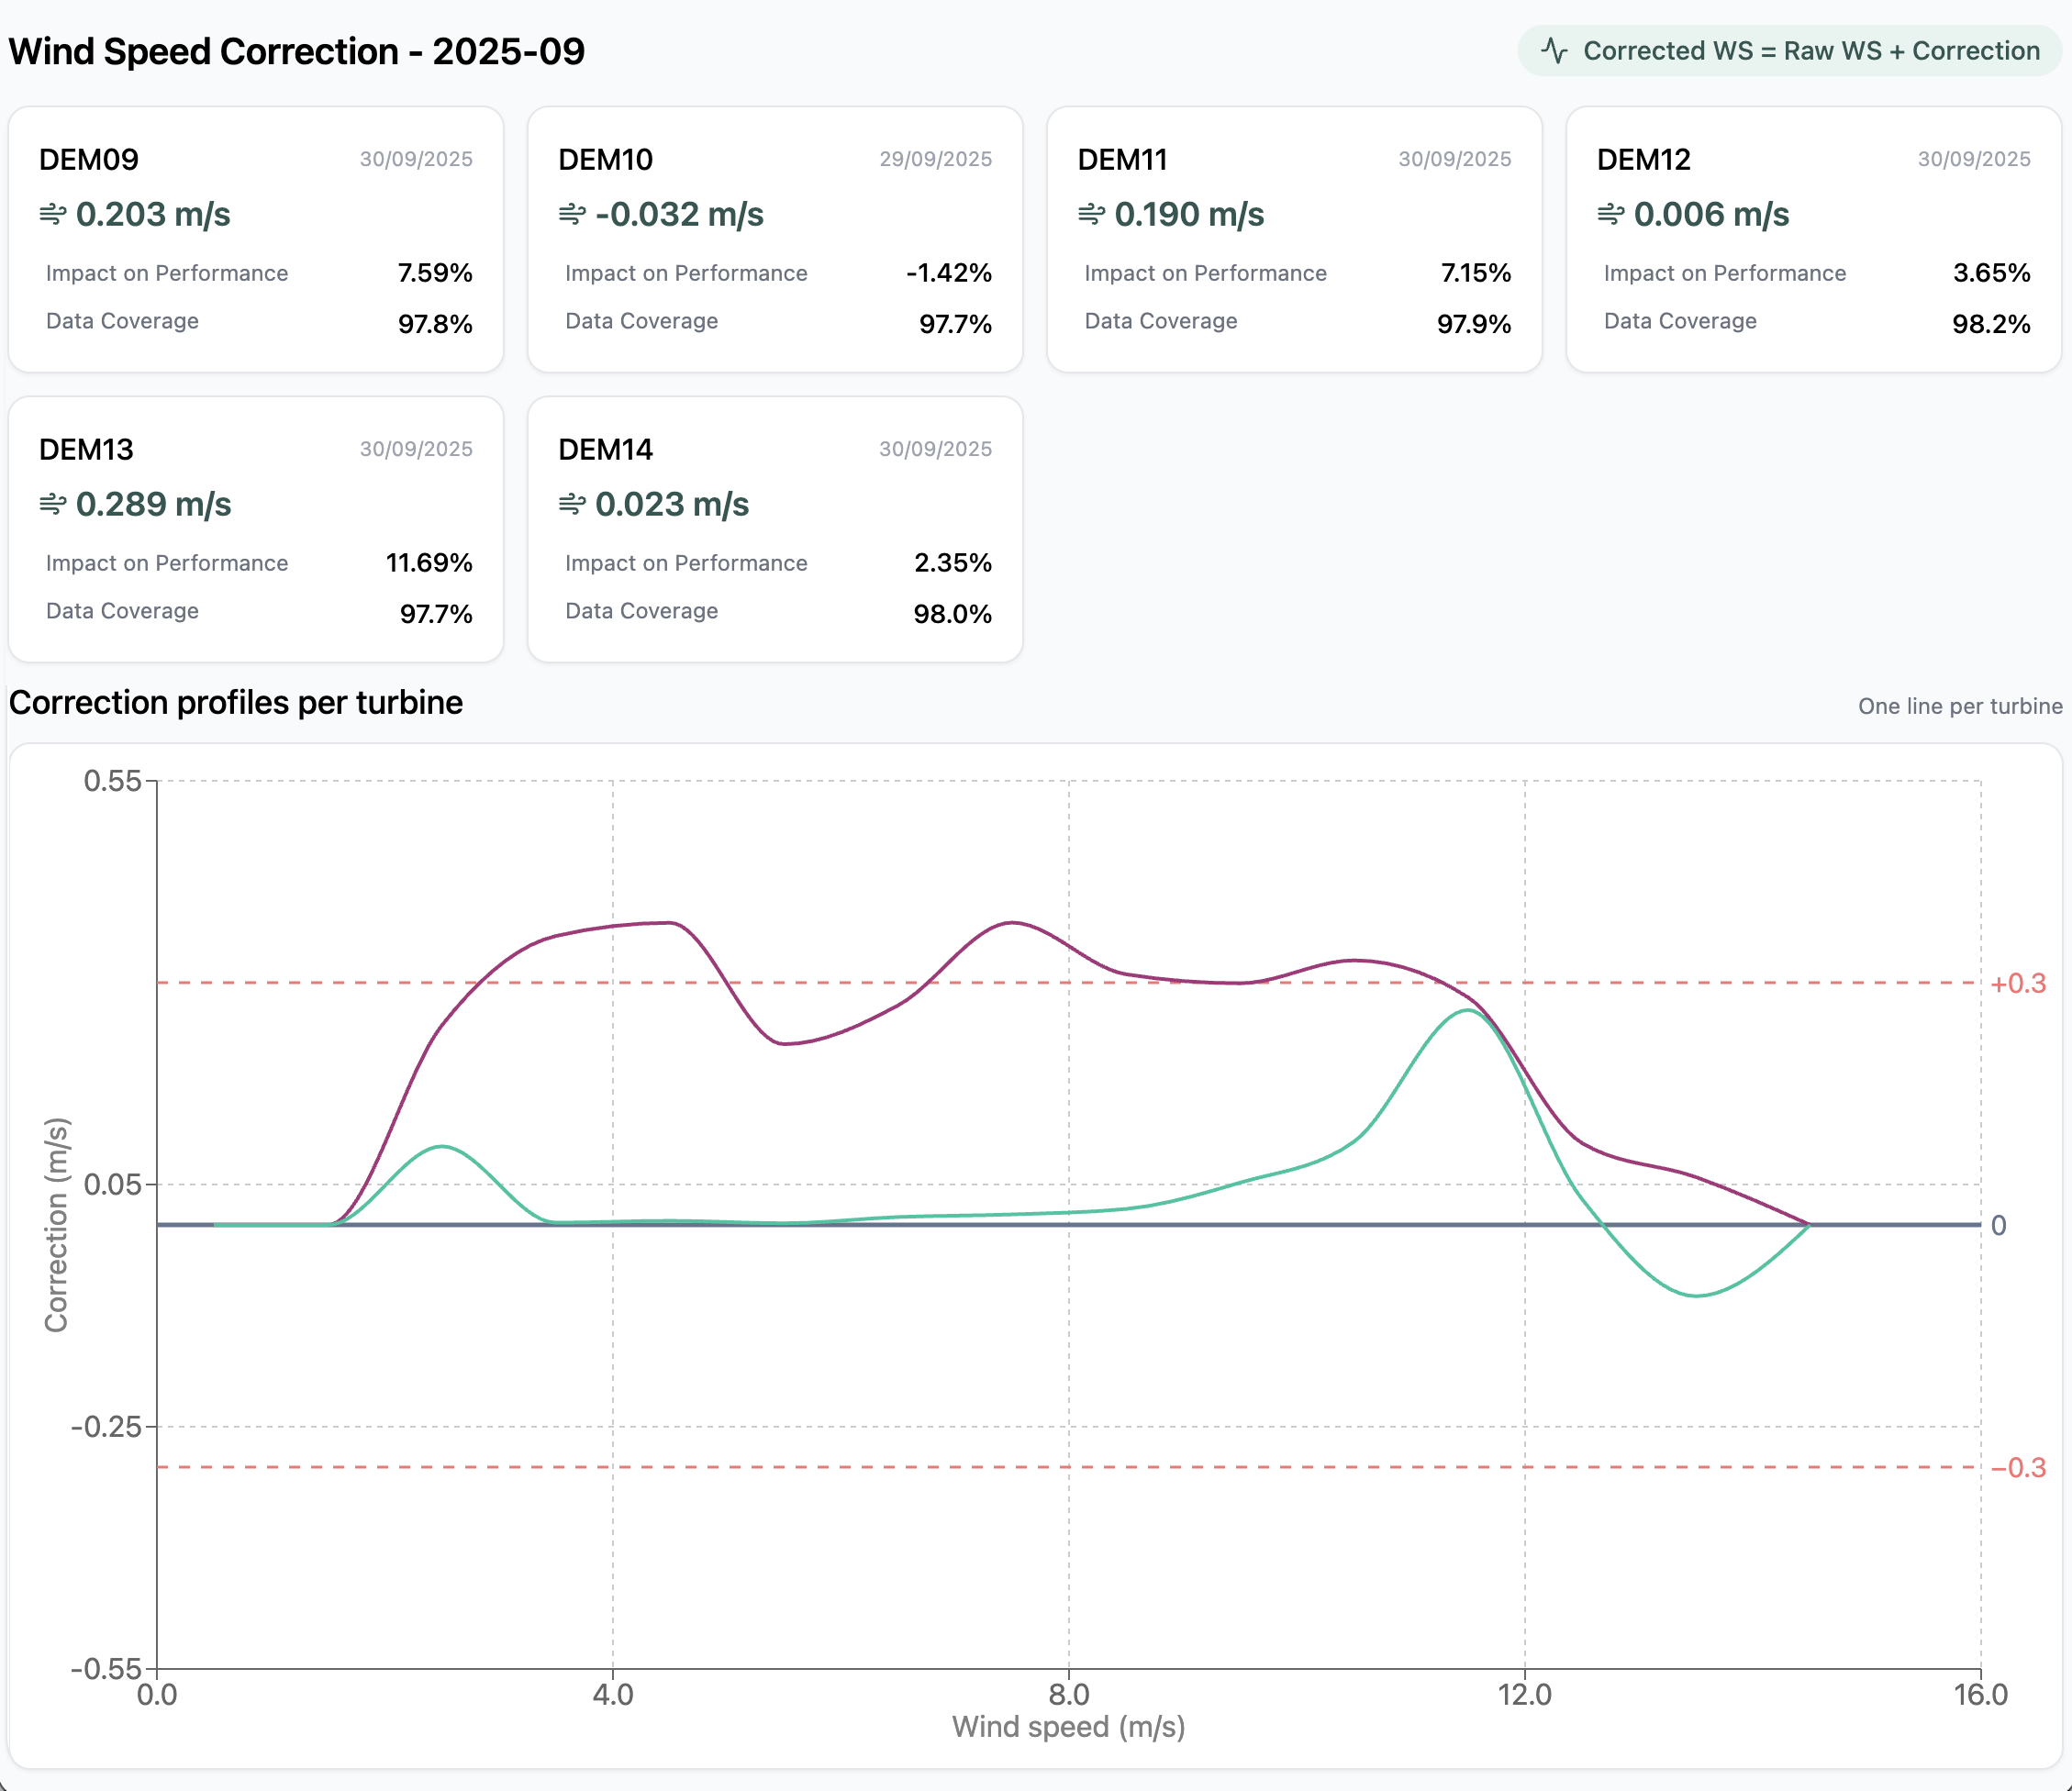The height and width of the screenshot is (1791, 2072).
Task: Click the Correction profiles per turbine heading
Action: pyautogui.click(x=236, y=703)
